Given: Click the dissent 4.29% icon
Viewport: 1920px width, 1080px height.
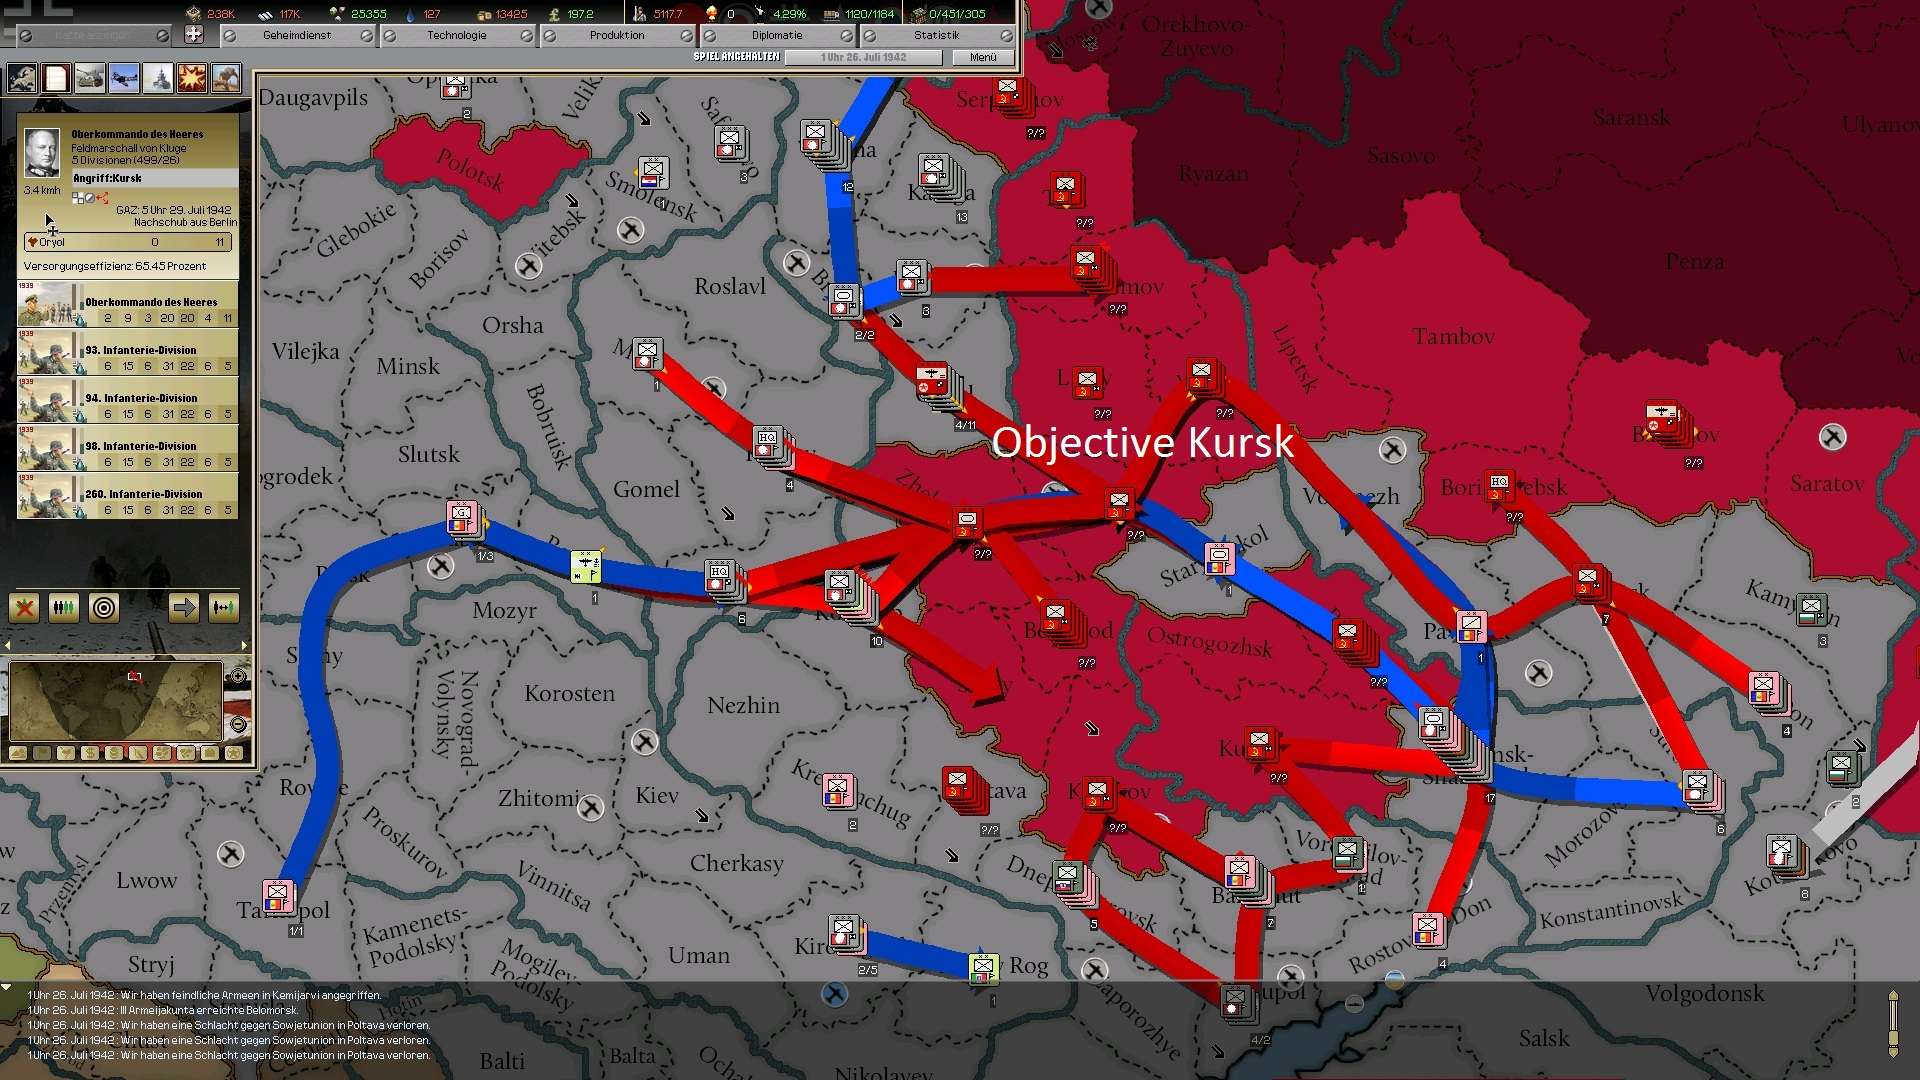Looking at the screenshot, I should pyautogui.click(x=759, y=13).
